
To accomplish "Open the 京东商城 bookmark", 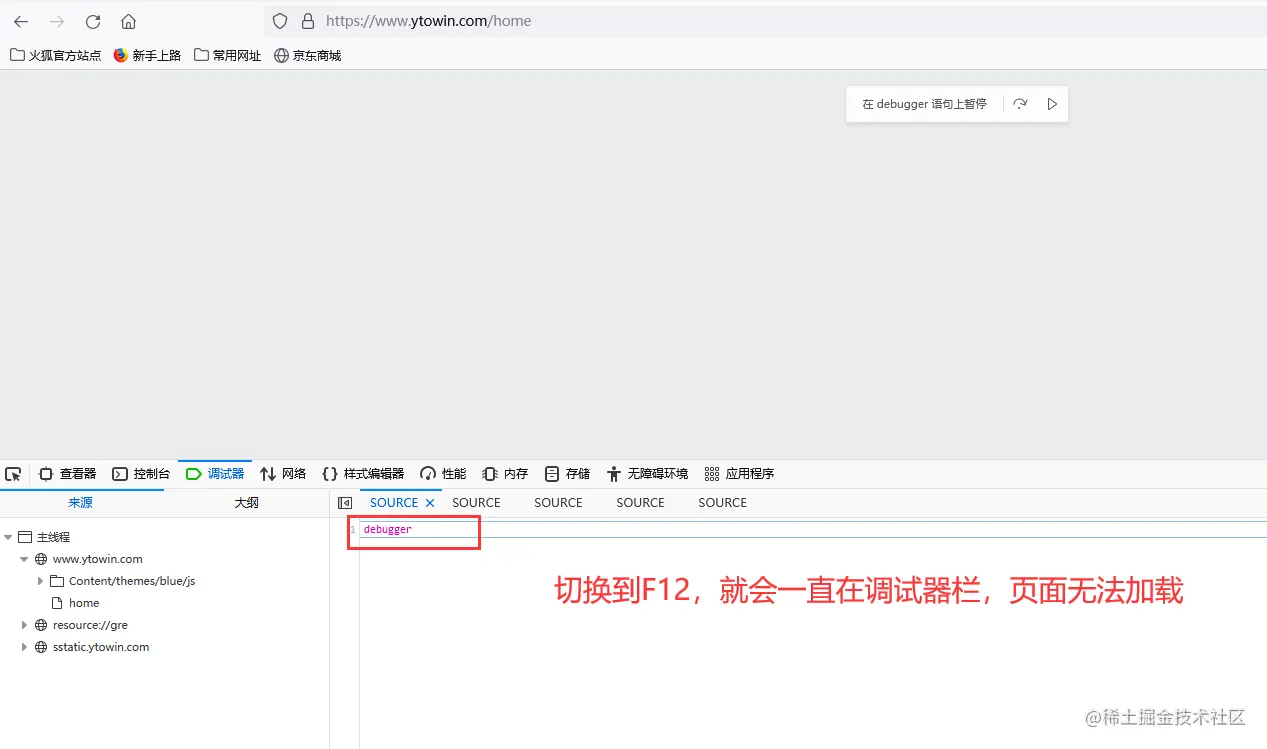I will [308, 56].
